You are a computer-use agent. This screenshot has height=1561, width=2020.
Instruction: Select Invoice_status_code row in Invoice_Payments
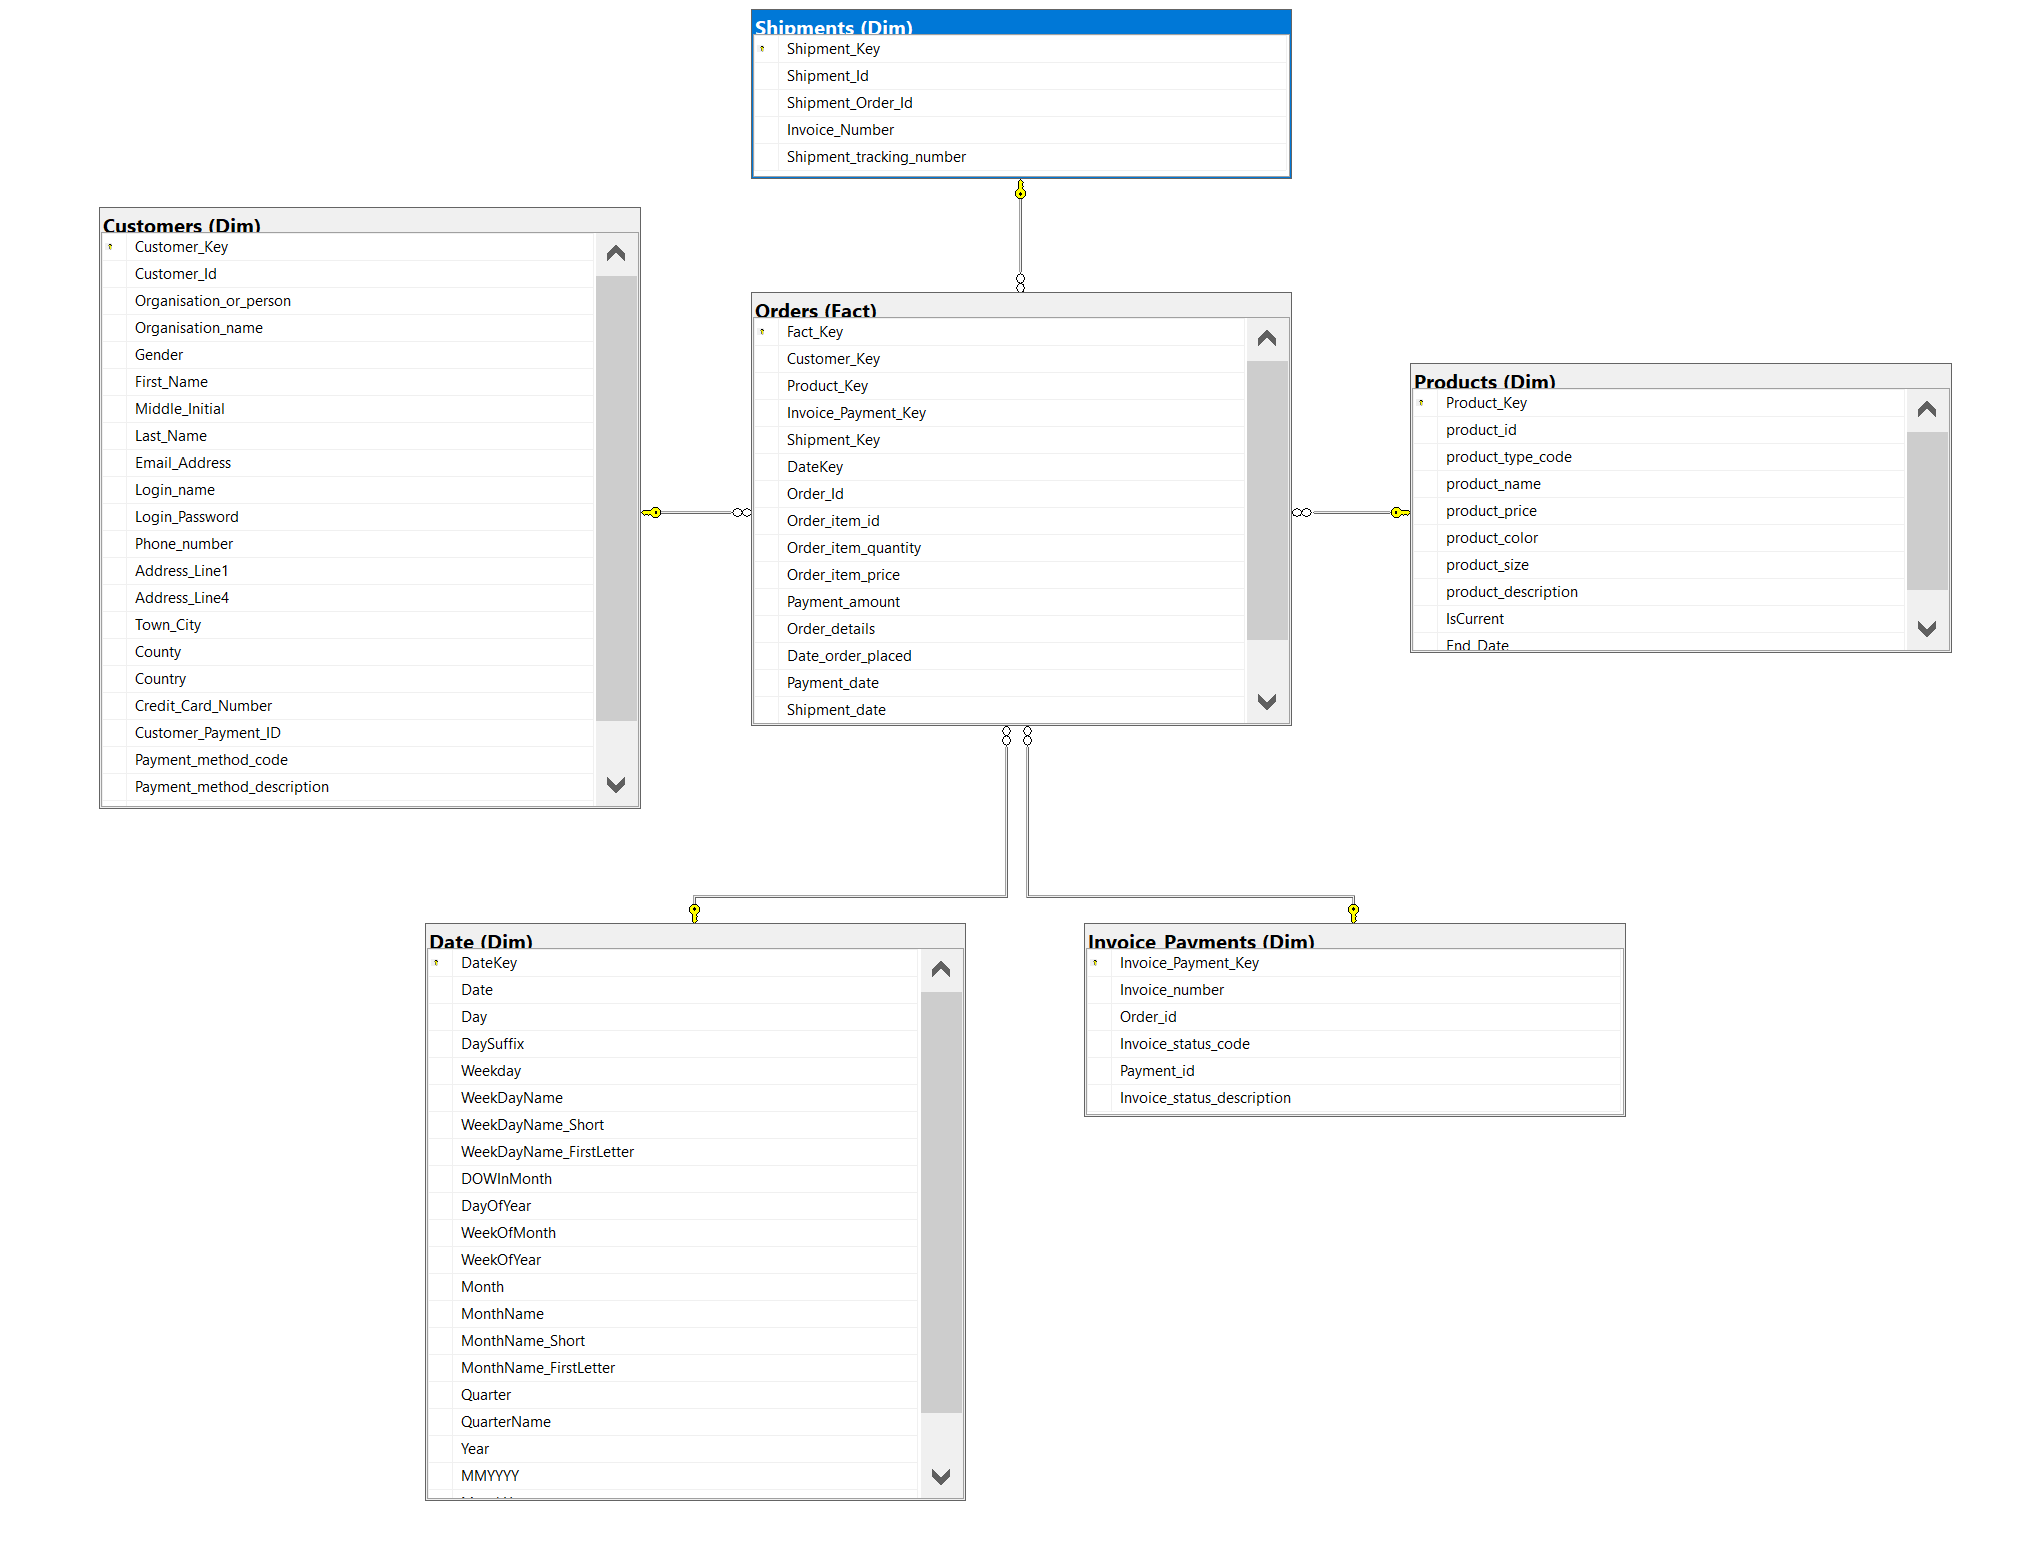click(1184, 1044)
